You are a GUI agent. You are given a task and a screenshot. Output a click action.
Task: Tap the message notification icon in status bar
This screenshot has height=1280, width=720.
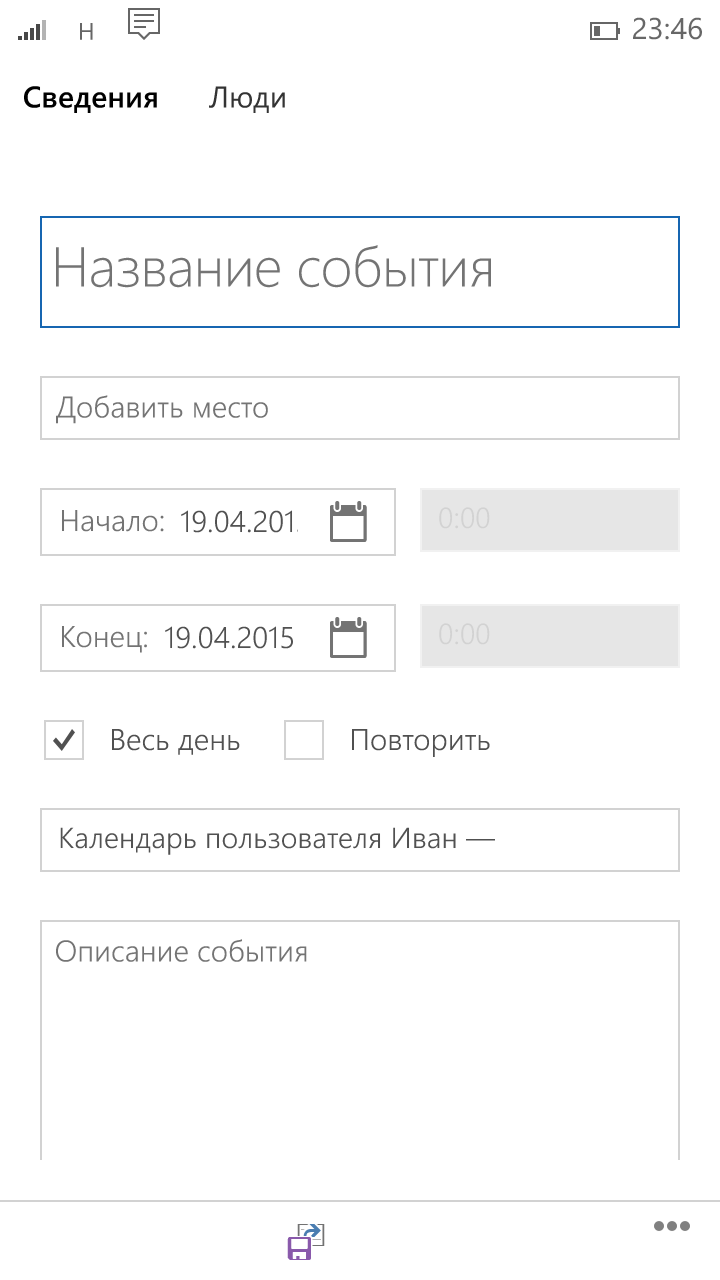pos(144,24)
